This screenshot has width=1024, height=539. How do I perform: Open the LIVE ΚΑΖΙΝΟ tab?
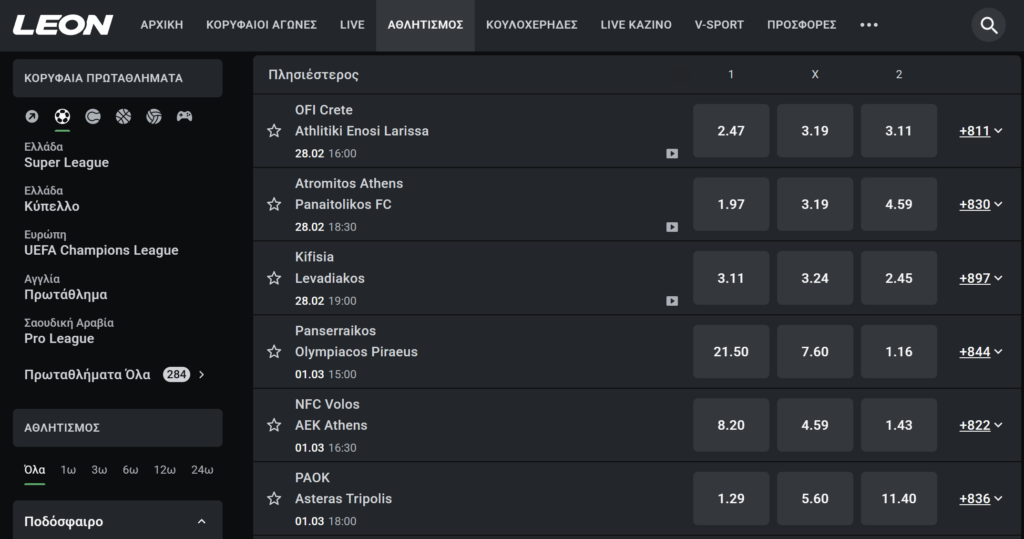point(636,25)
